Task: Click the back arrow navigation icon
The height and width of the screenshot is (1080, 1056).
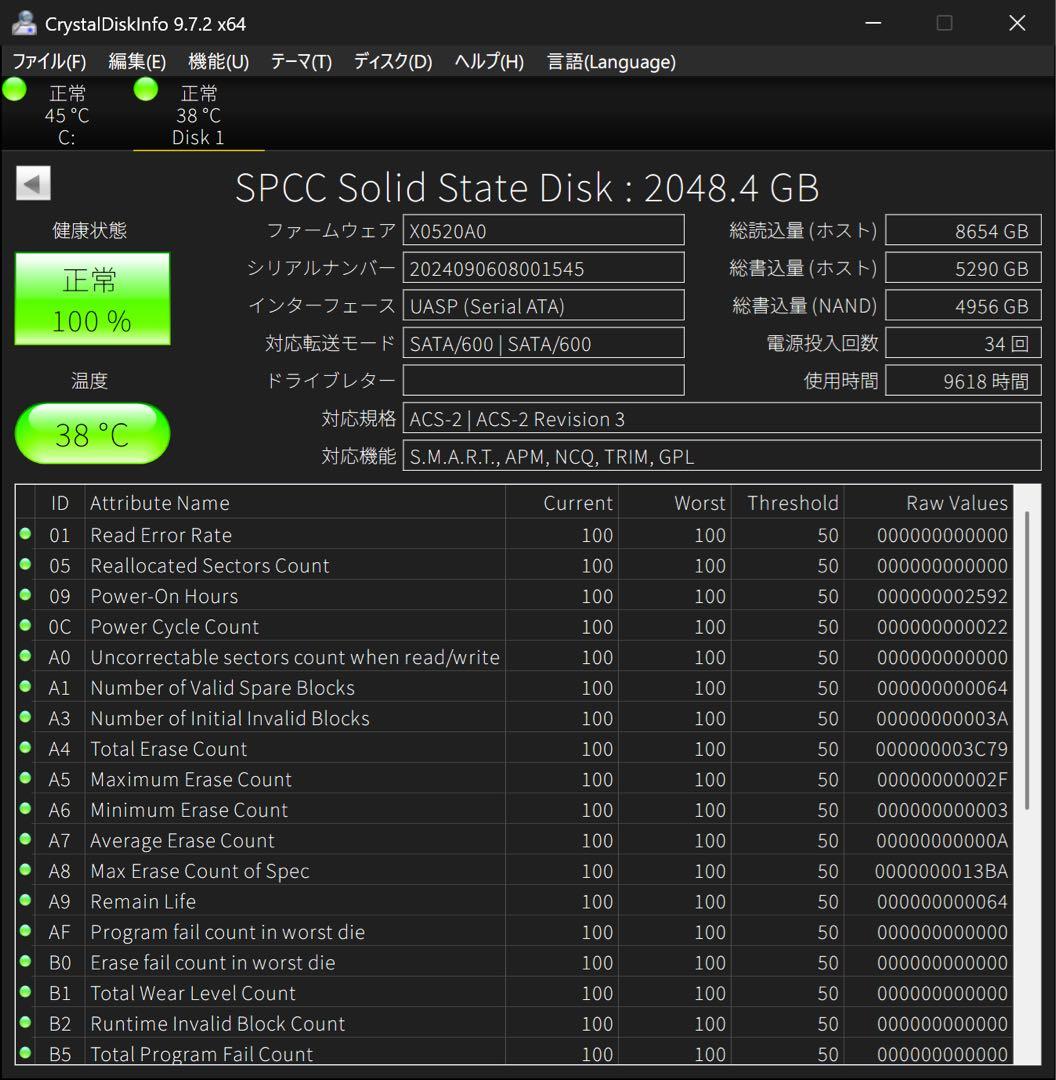Action: pos(33,183)
